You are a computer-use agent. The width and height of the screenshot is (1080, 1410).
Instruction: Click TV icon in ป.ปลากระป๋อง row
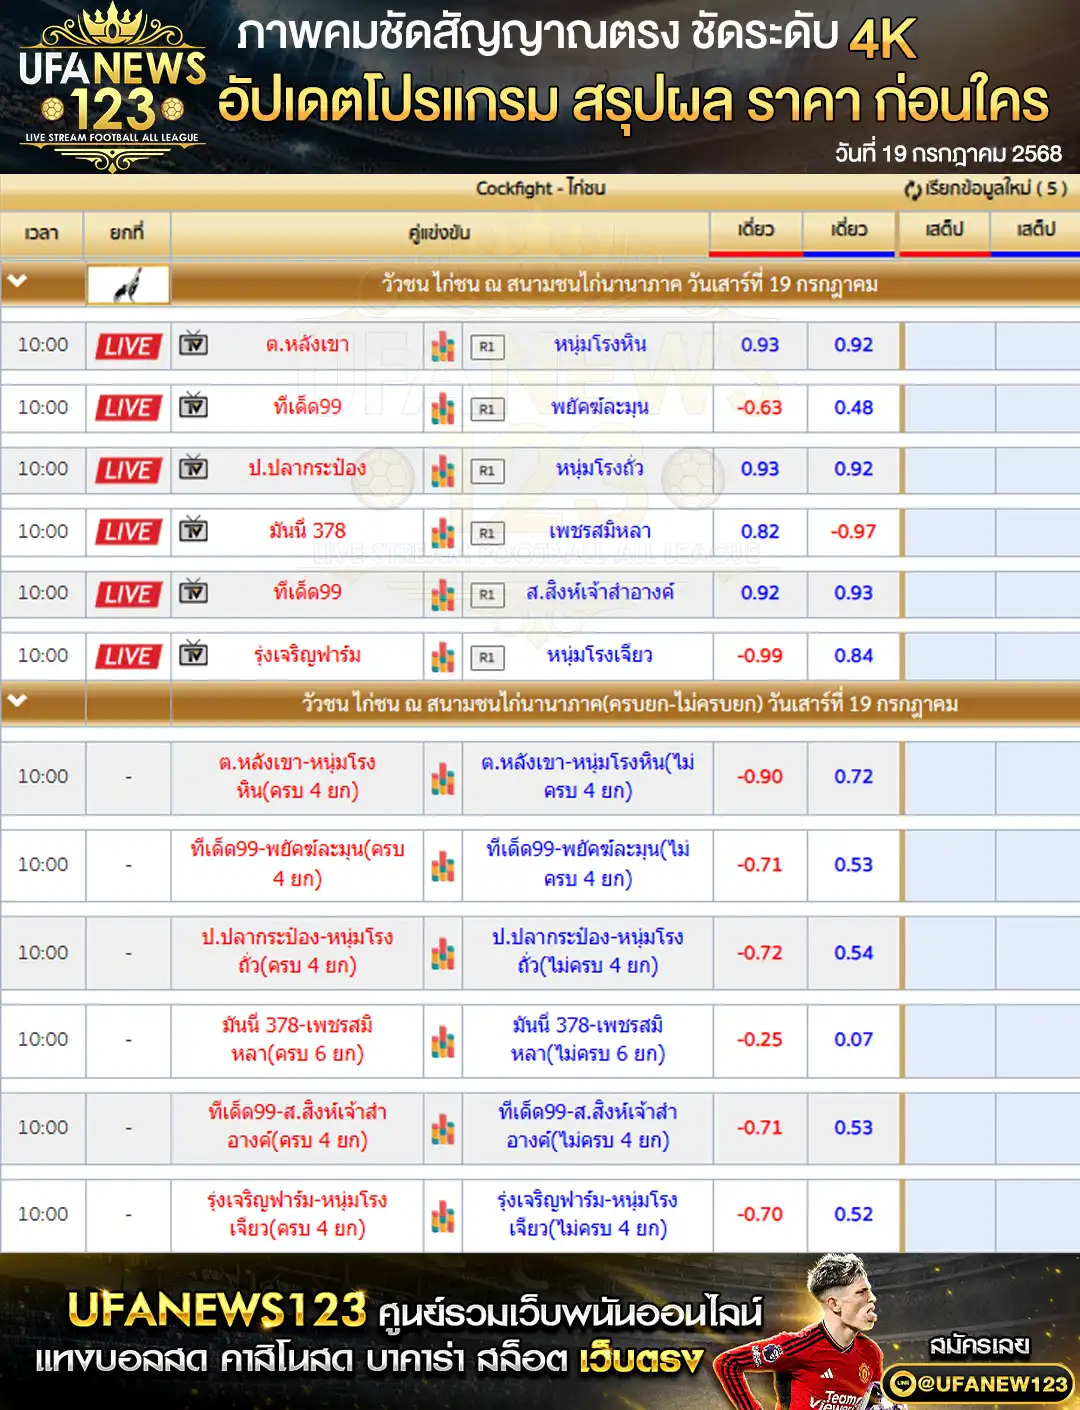pos(193,468)
